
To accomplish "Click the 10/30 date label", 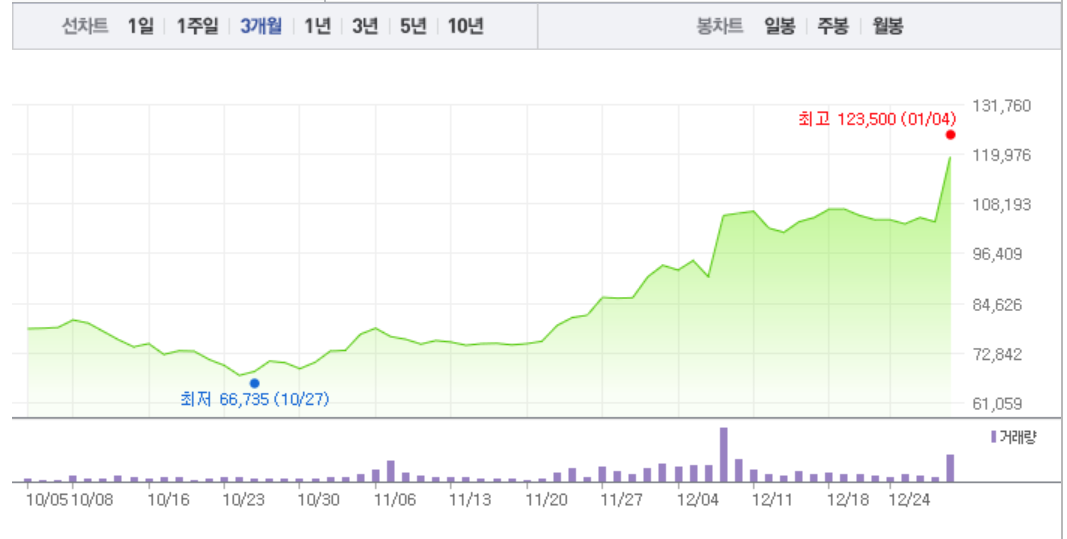I will 318,500.
